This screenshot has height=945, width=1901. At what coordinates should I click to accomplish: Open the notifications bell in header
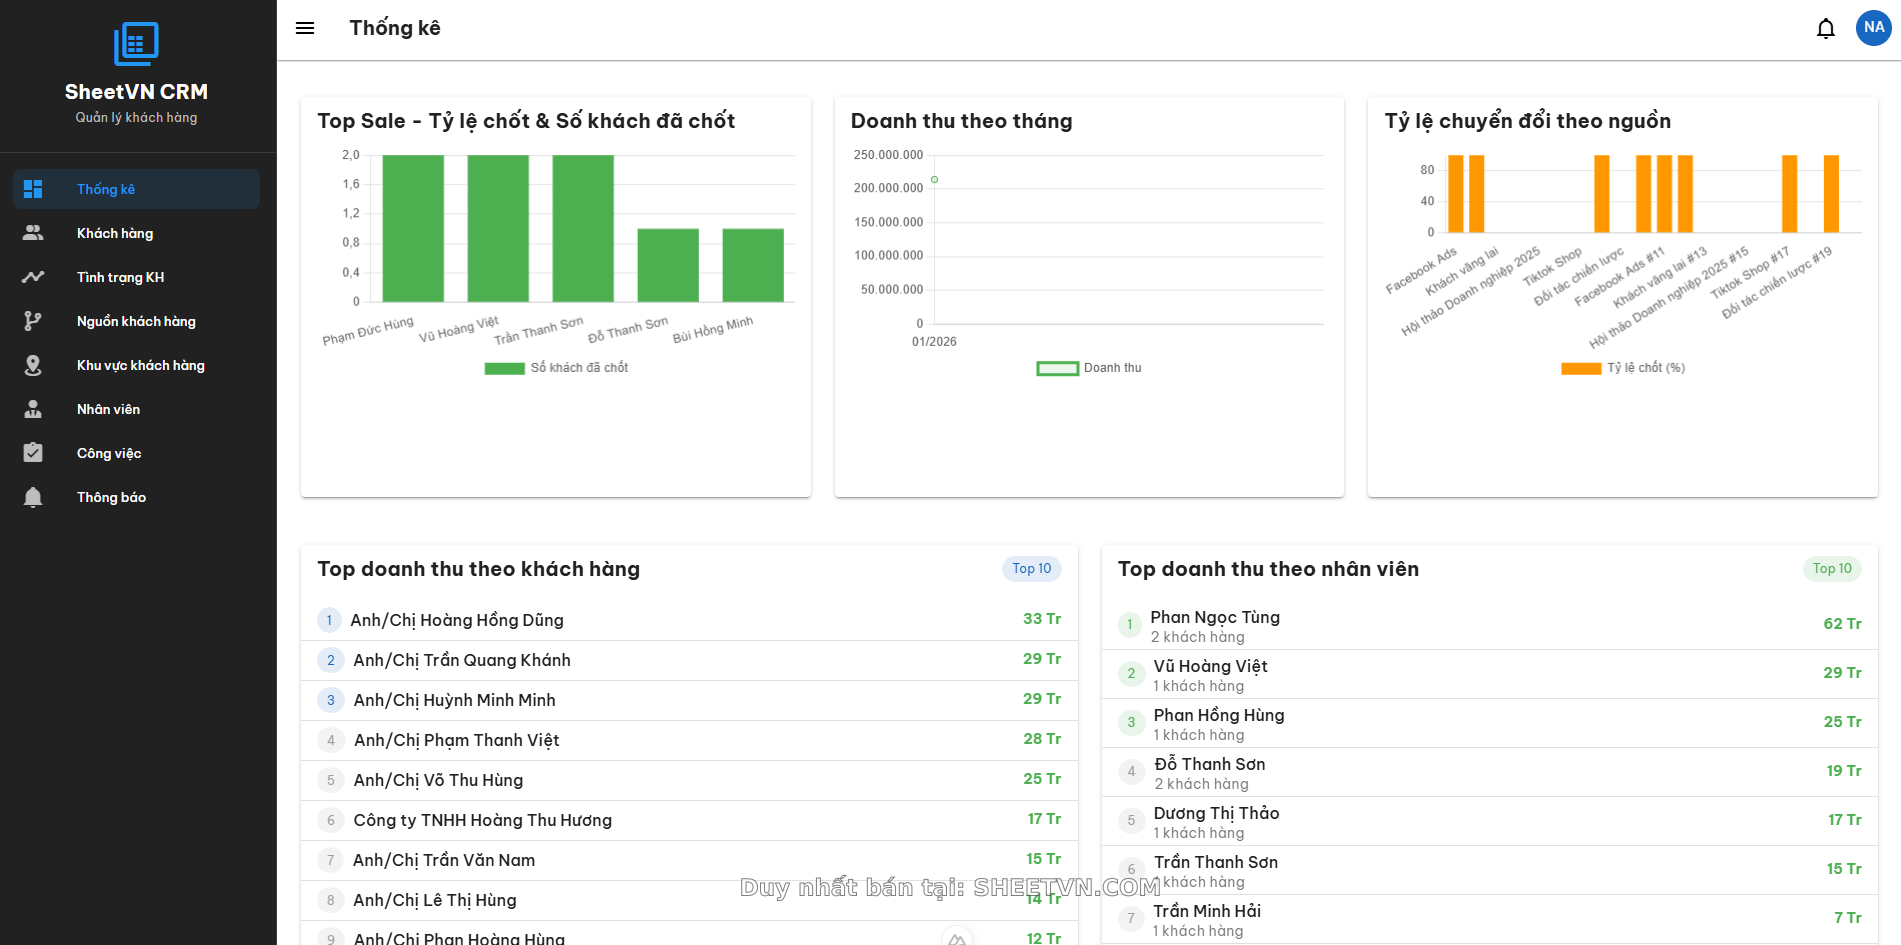coord(1825,28)
